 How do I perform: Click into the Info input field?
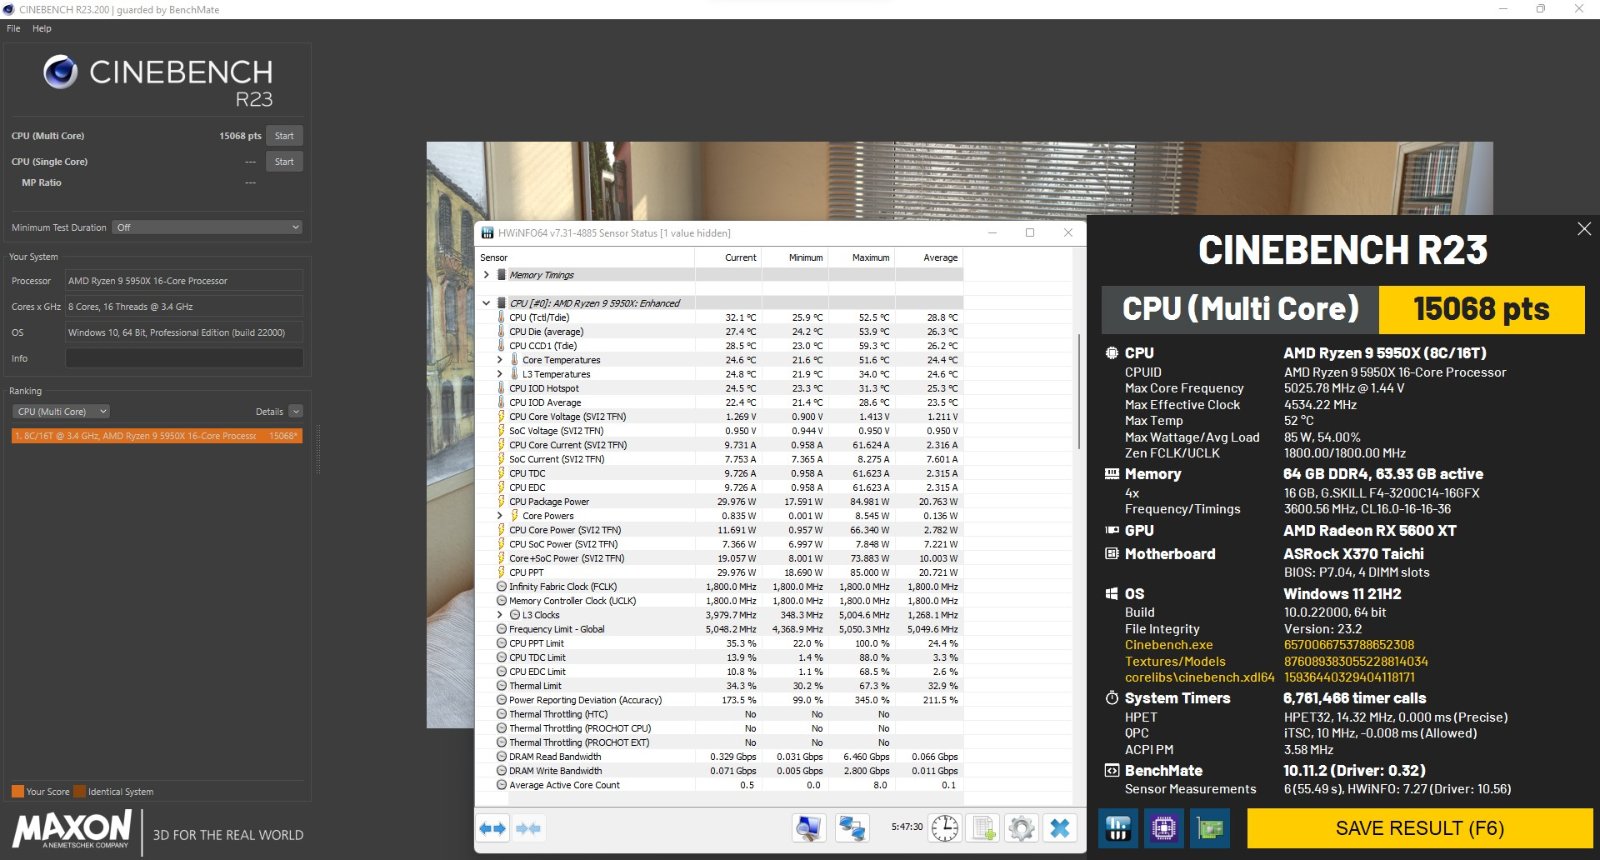coord(184,358)
